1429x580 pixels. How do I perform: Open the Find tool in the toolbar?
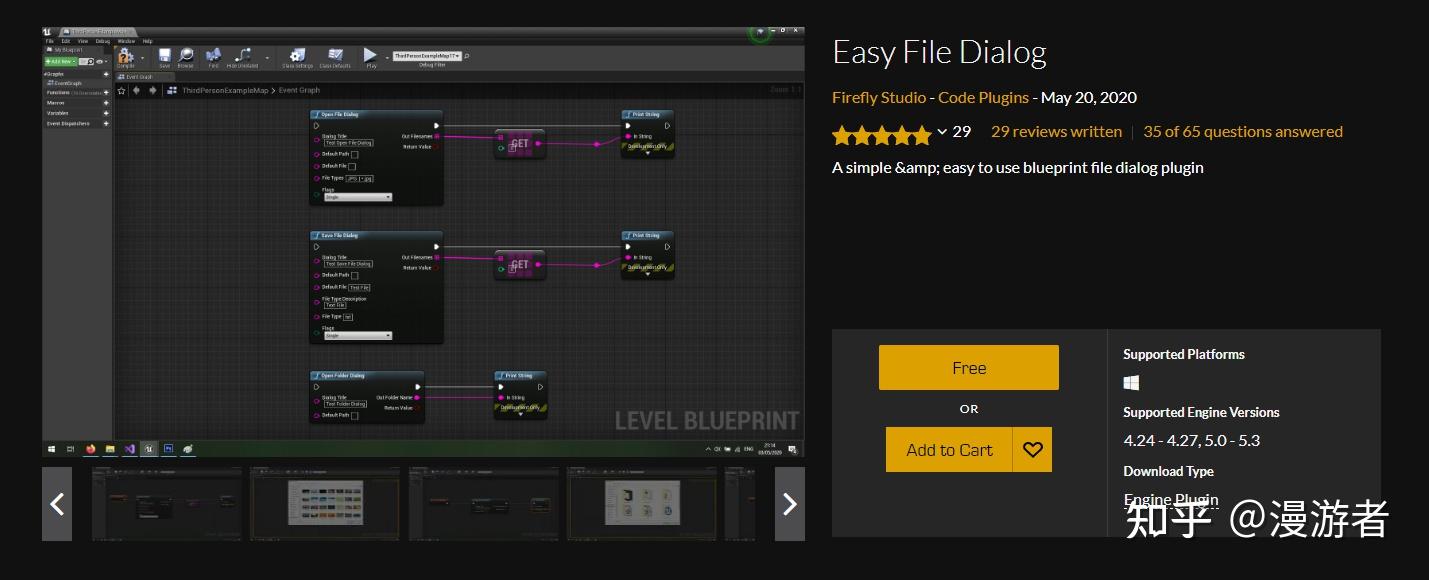tap(212, 55)
